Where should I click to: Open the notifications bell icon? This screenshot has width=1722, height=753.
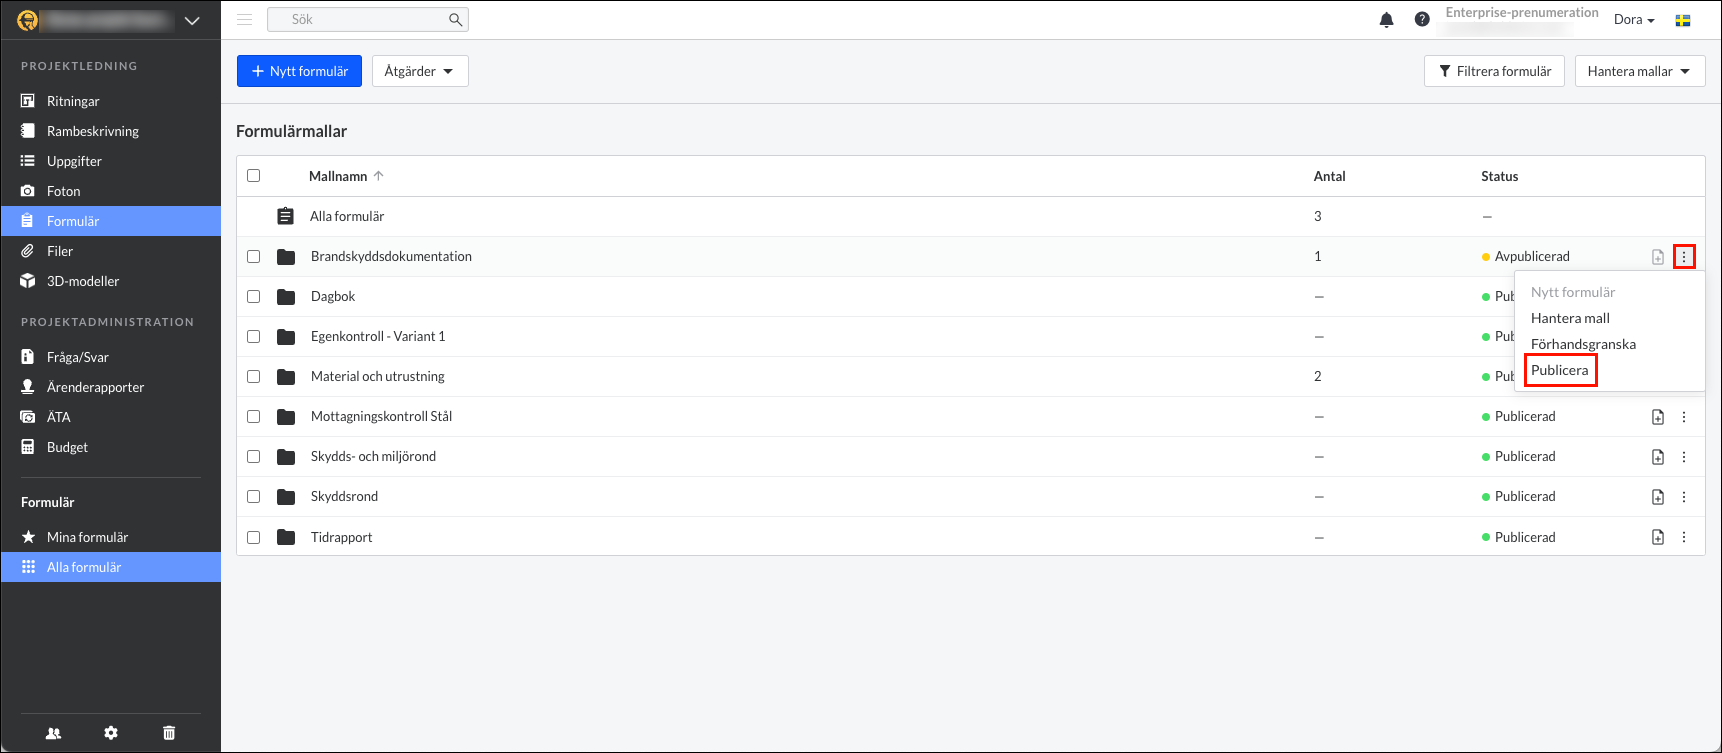coord(1386,20)
